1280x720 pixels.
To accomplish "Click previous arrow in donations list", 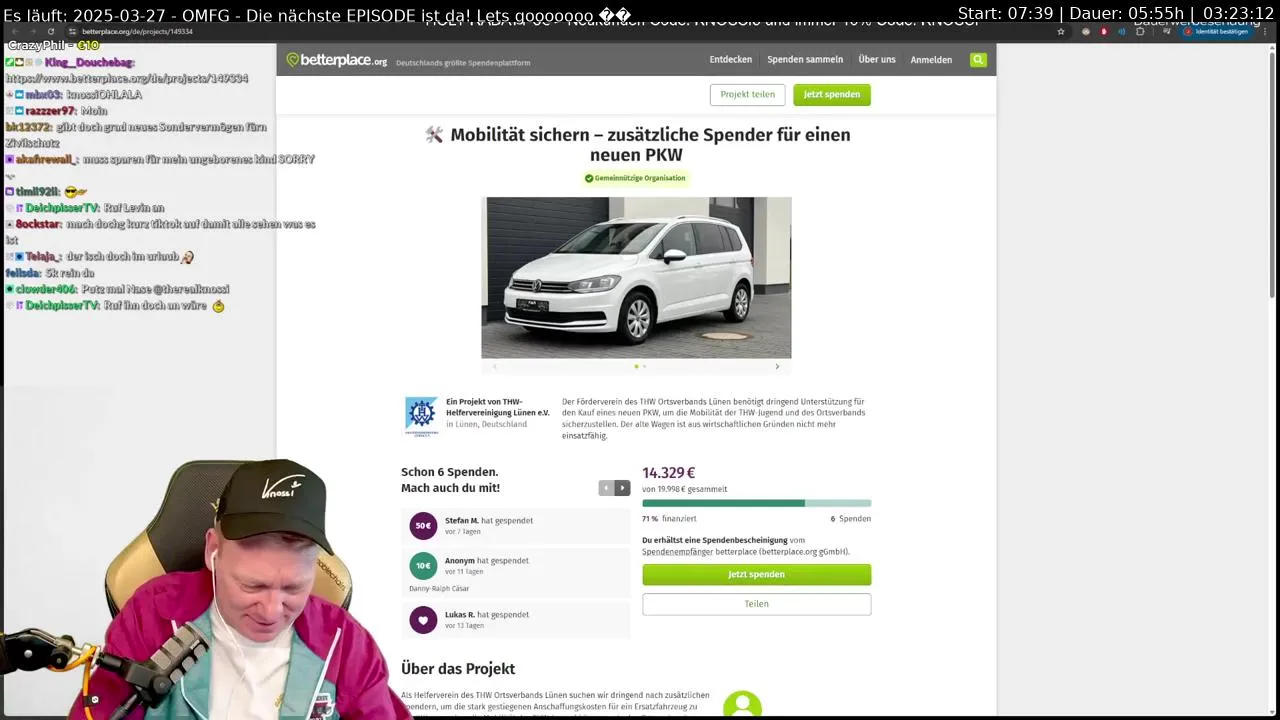I will (x=606, y=488).
